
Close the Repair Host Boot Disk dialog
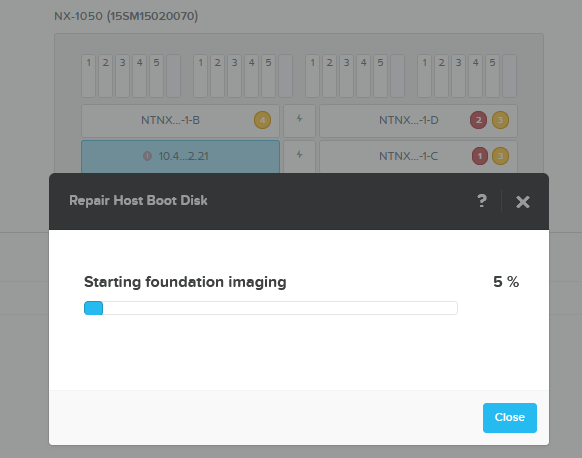(523, 202)
